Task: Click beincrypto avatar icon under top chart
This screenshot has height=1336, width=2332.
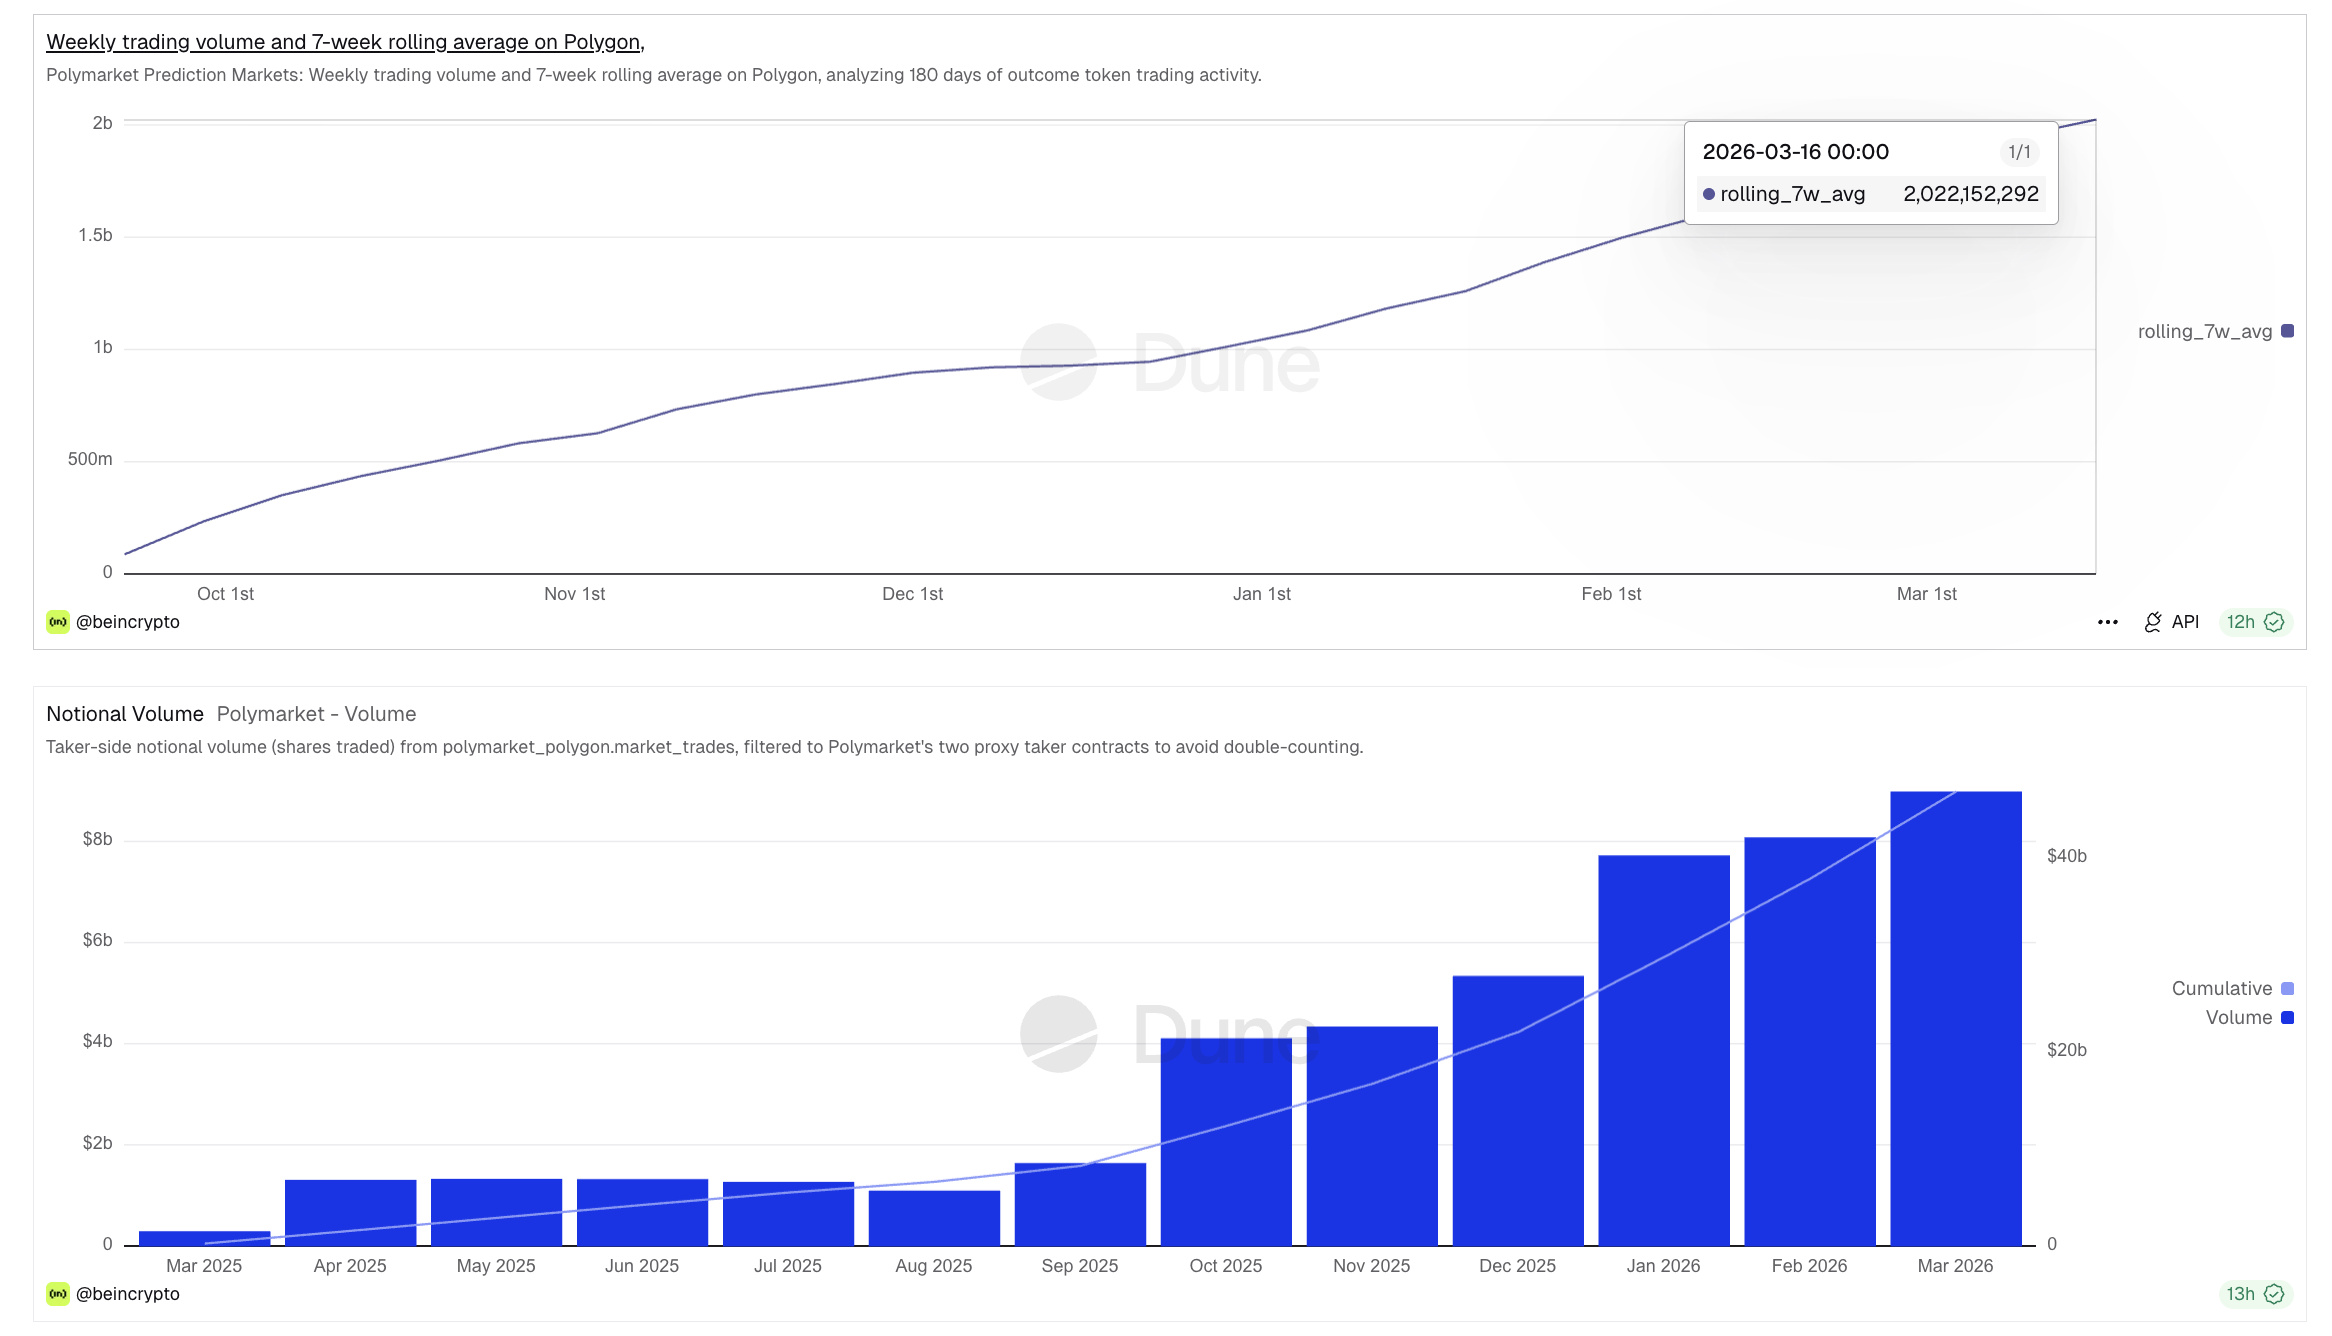Action: click(58, 622)
